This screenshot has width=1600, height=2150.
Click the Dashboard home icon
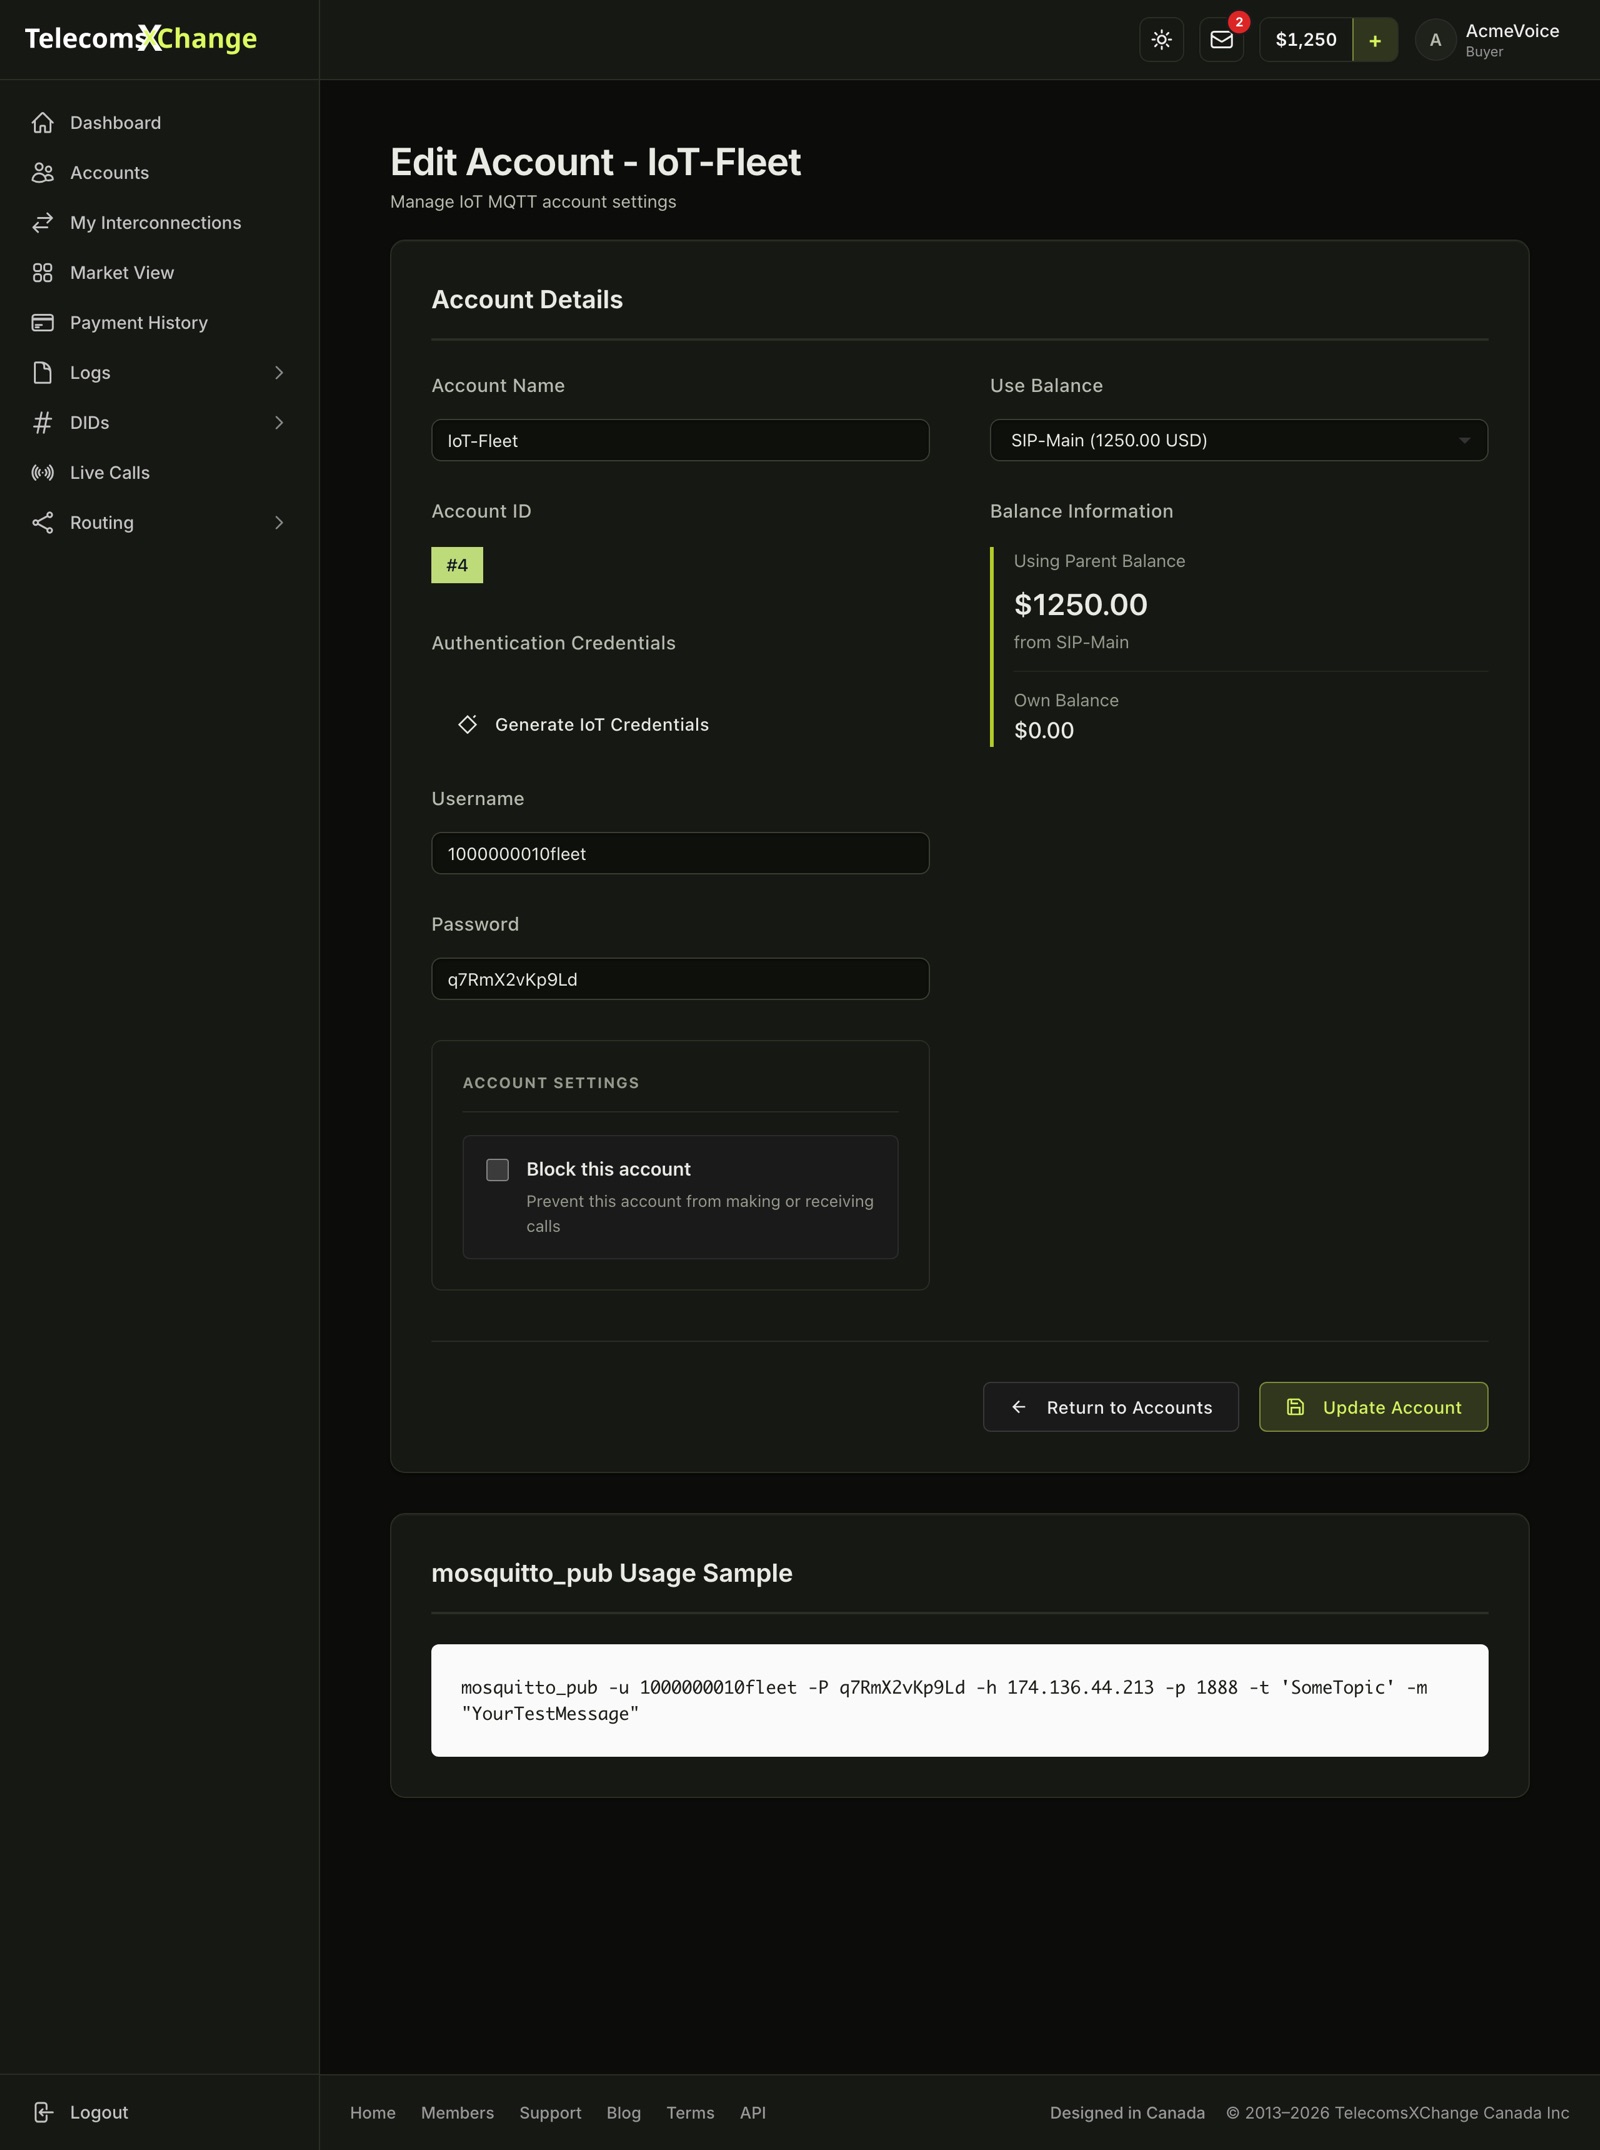click(x=42, y=123)
